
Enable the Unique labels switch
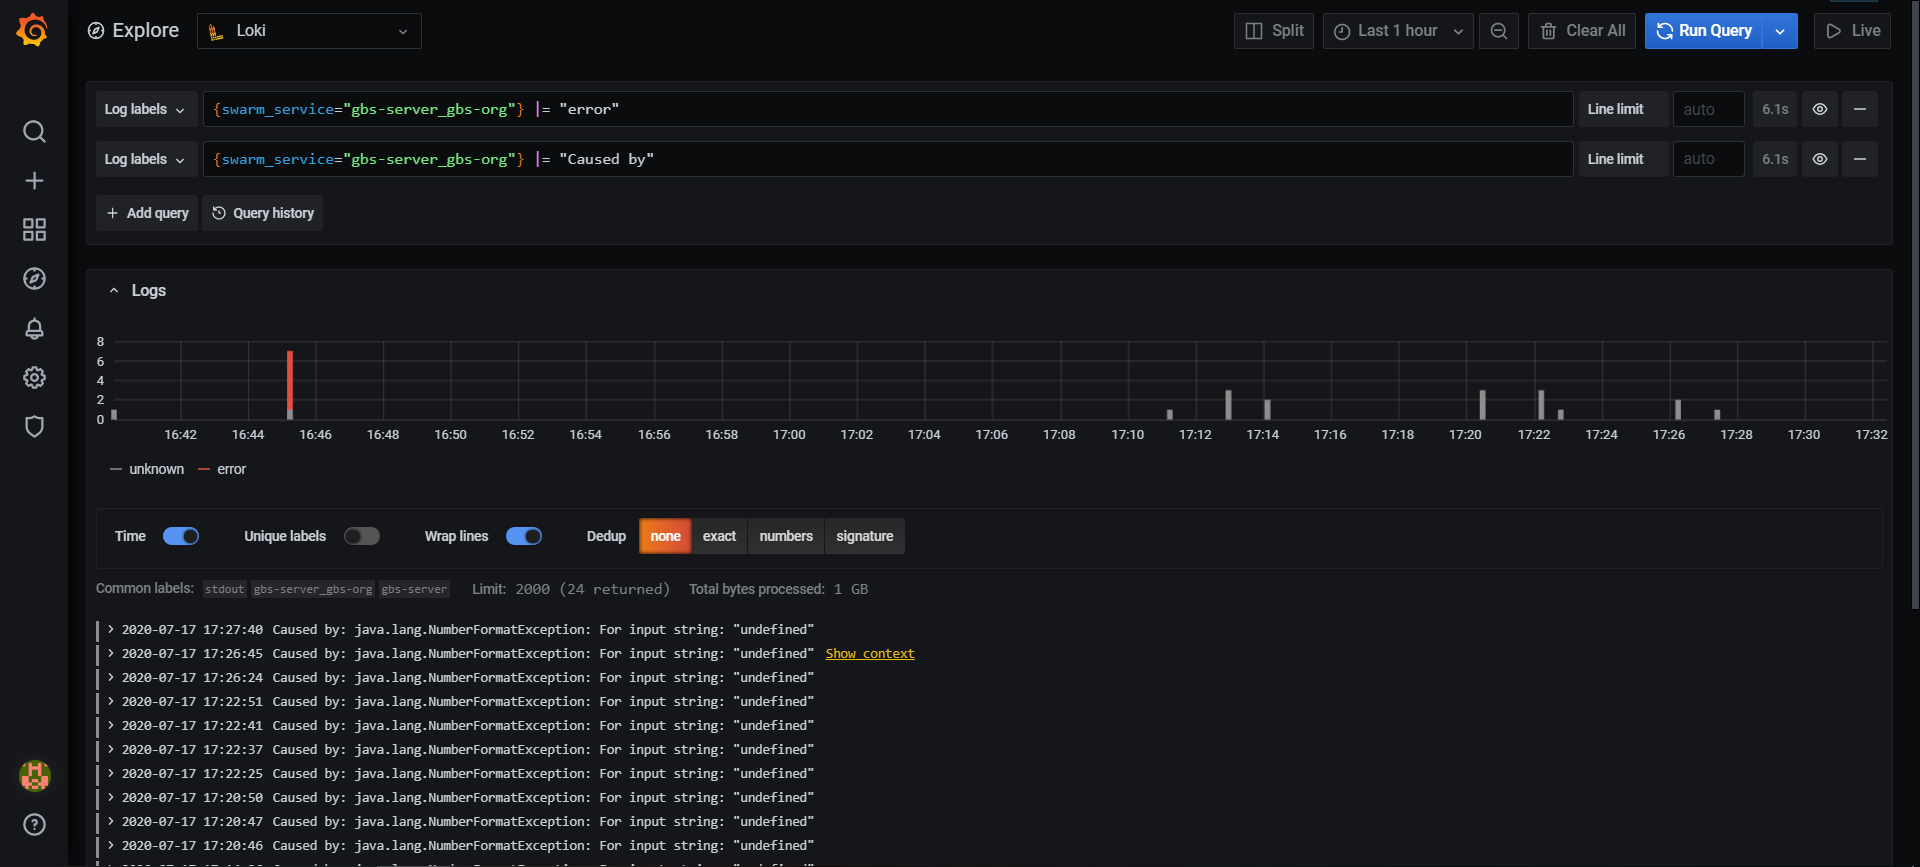click(361, 536)
